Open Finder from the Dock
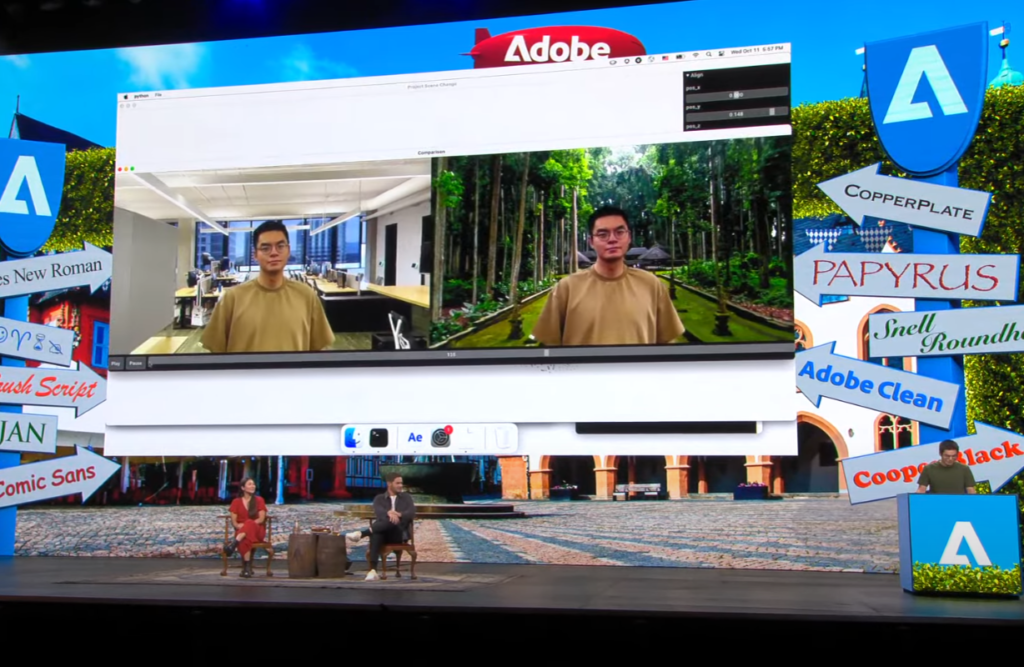 [352, 438]
